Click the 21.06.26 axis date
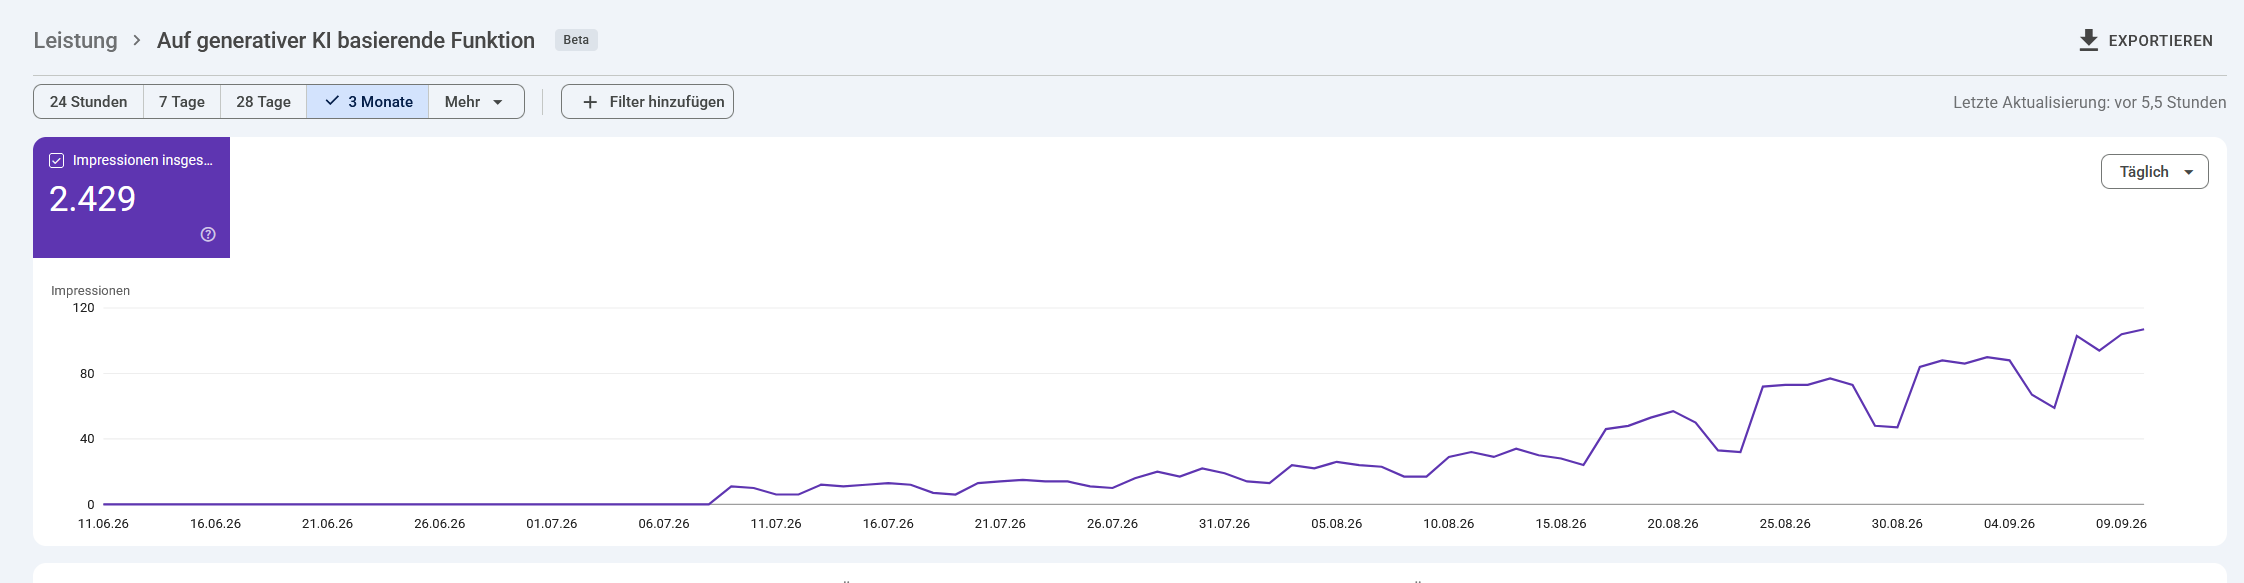The height and width of the screenshot is (583, 2244). (327, 524)
